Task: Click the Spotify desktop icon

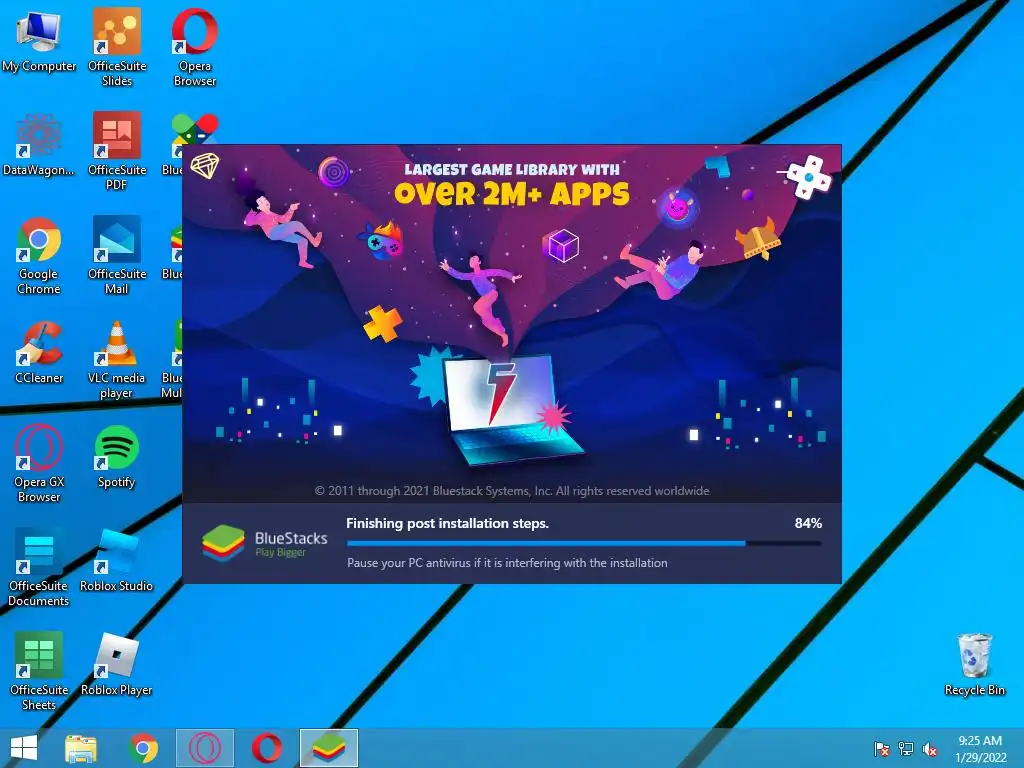Action: tap(116, 457)
